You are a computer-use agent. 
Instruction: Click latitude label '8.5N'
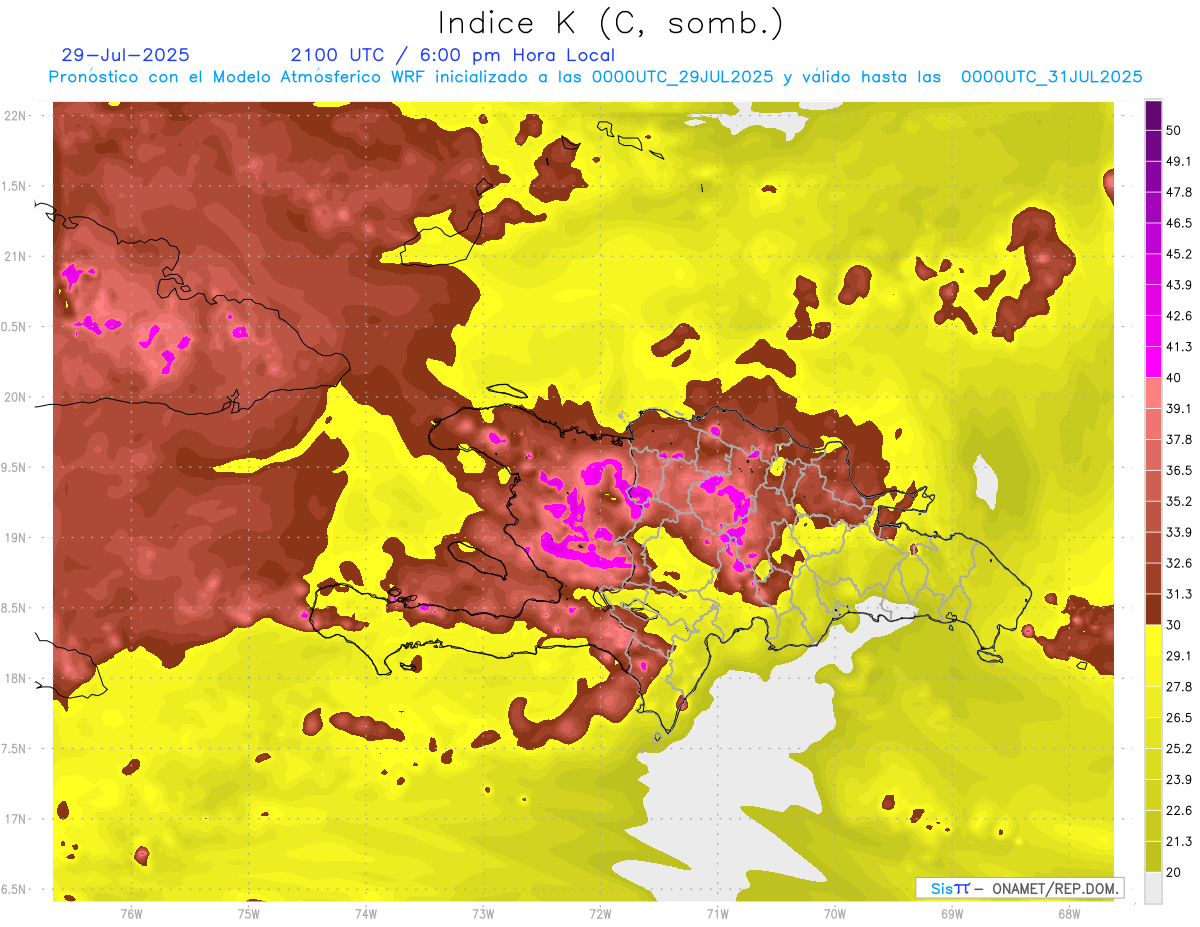click(x=15, y=608)
